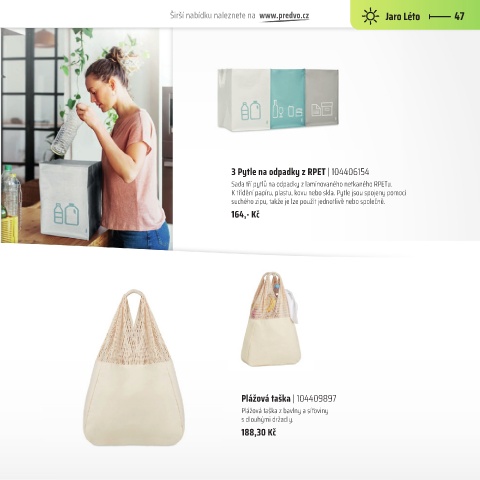
Task: Click the recycling bags description text
Action: coord(318,193)
